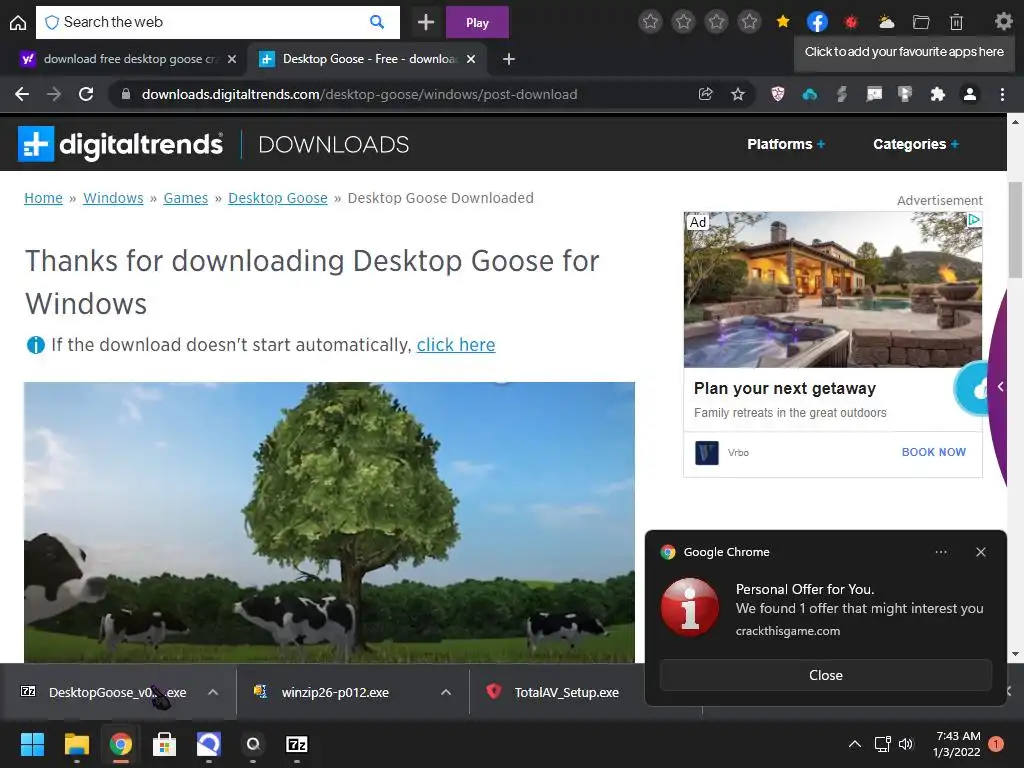Dismiss the Chrome notification with X
The height and width of the screenshot is (768, 1024).
[x=980, y=552]
